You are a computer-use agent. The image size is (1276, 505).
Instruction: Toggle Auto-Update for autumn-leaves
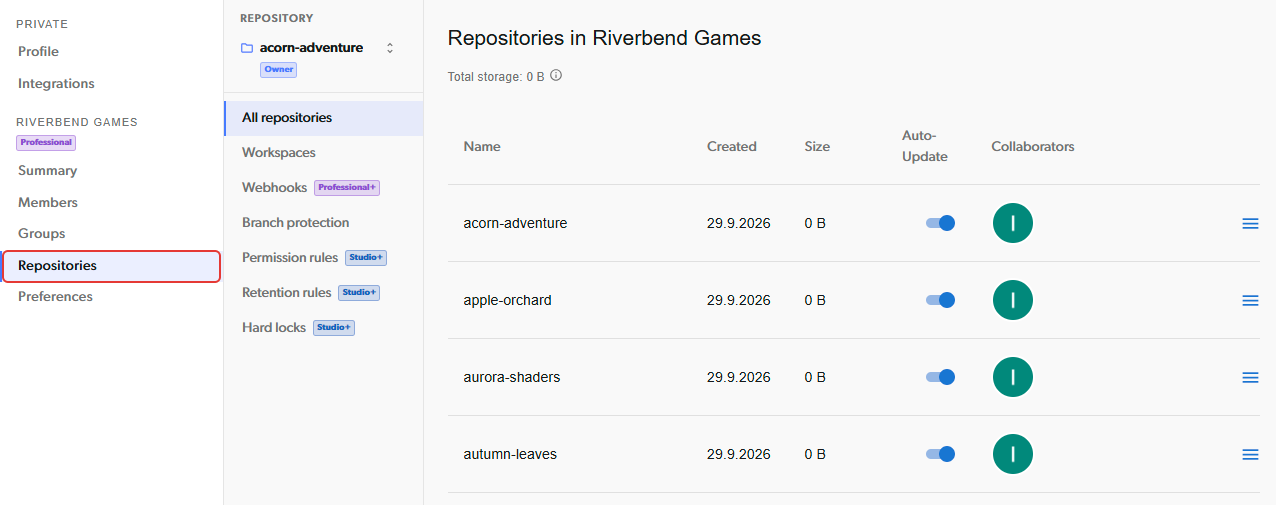click(940, 454)
